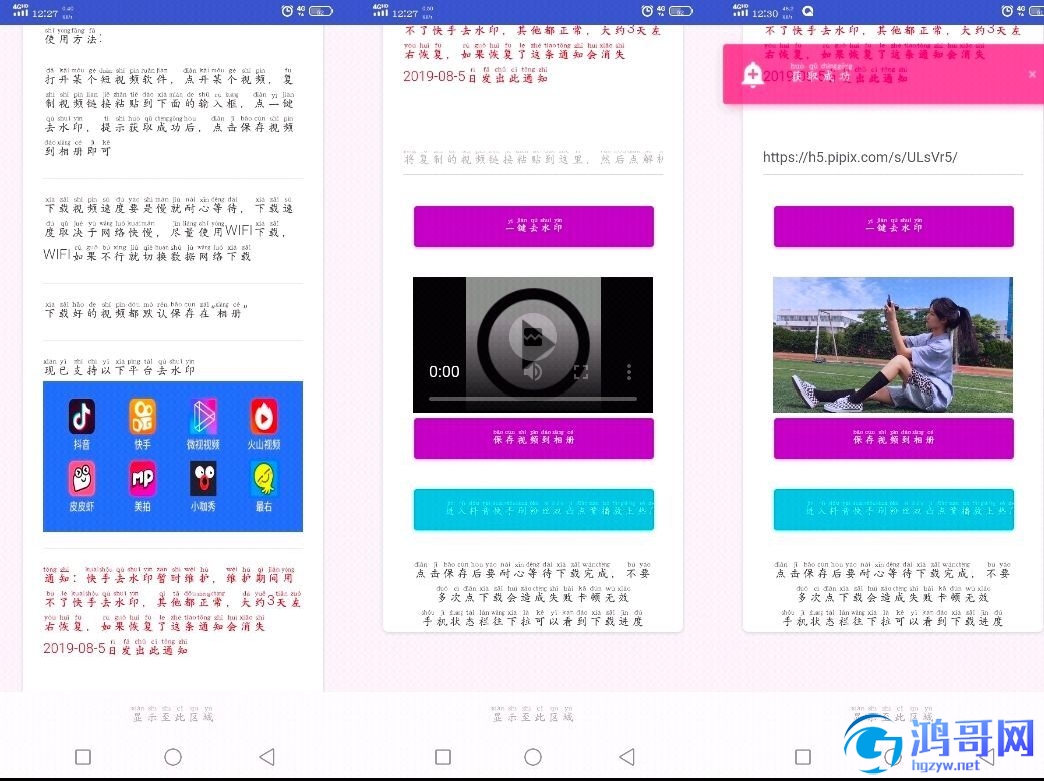Tap the 快手 app icon
The width and height of the screenshot is (1044, 781).
[142, 417]
